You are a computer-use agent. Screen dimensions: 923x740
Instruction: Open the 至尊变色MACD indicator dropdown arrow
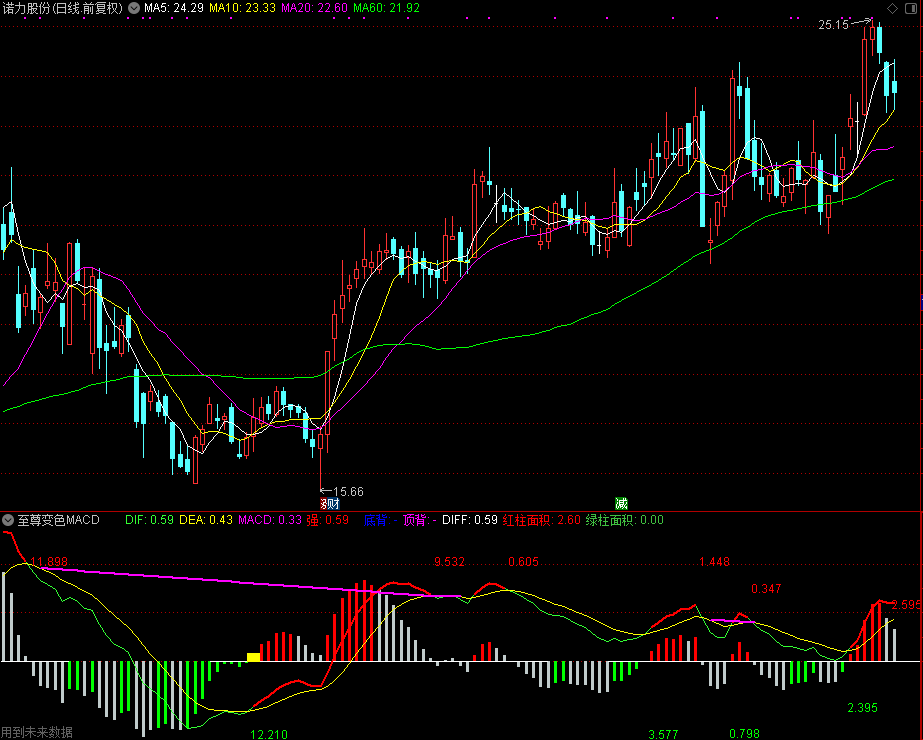(x=8, y=520)
